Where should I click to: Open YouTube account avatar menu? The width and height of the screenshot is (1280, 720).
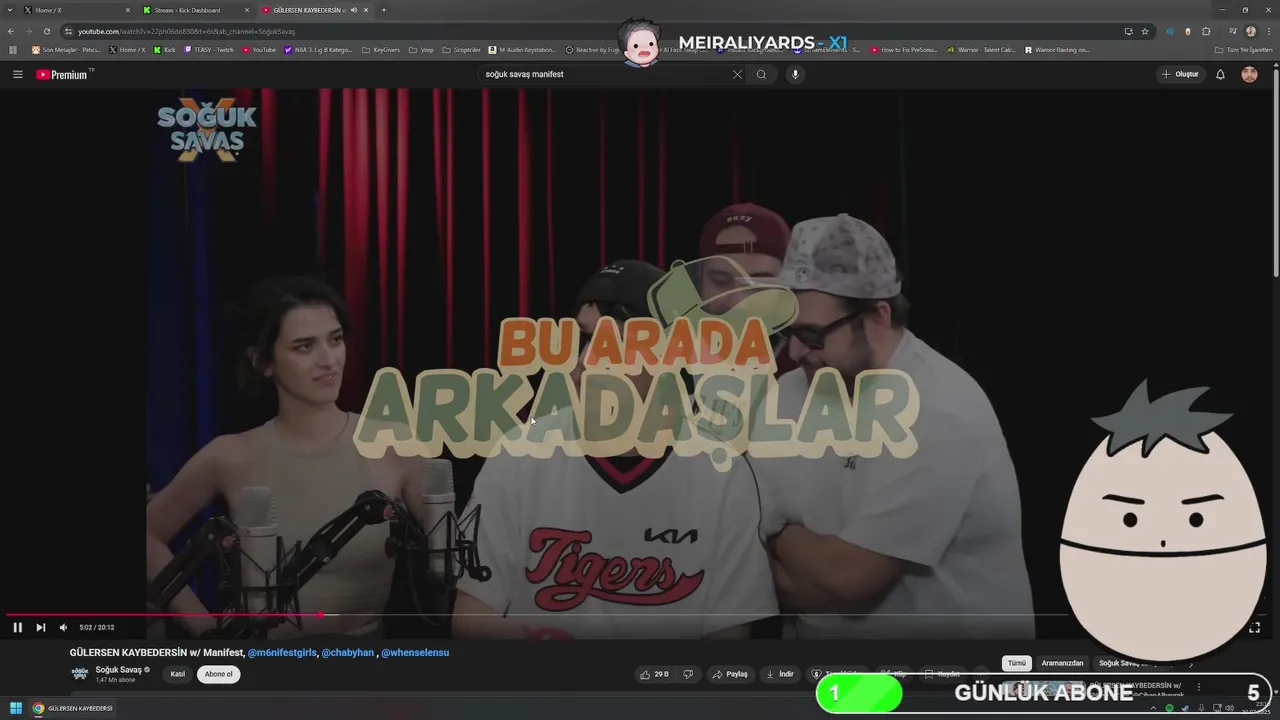[1249, 74]
